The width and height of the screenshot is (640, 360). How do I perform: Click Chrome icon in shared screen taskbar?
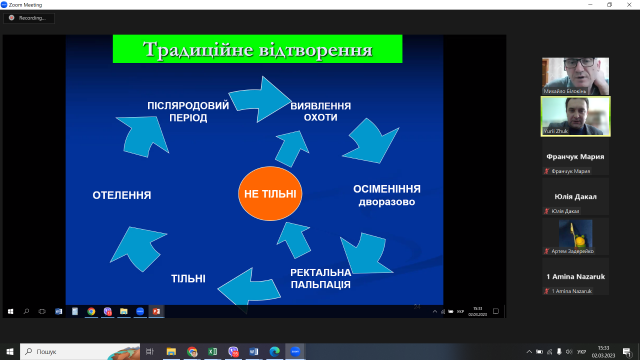91,311
